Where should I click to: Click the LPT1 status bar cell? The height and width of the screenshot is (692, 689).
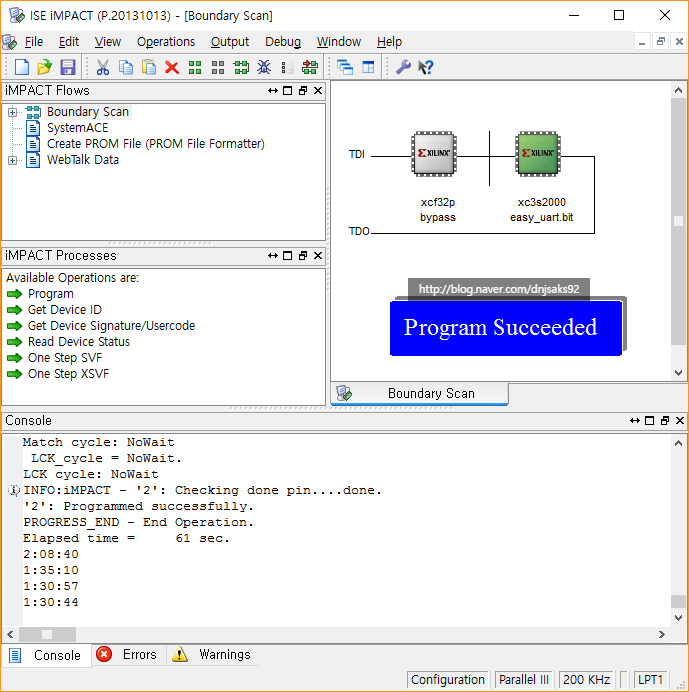pos(651,680)
